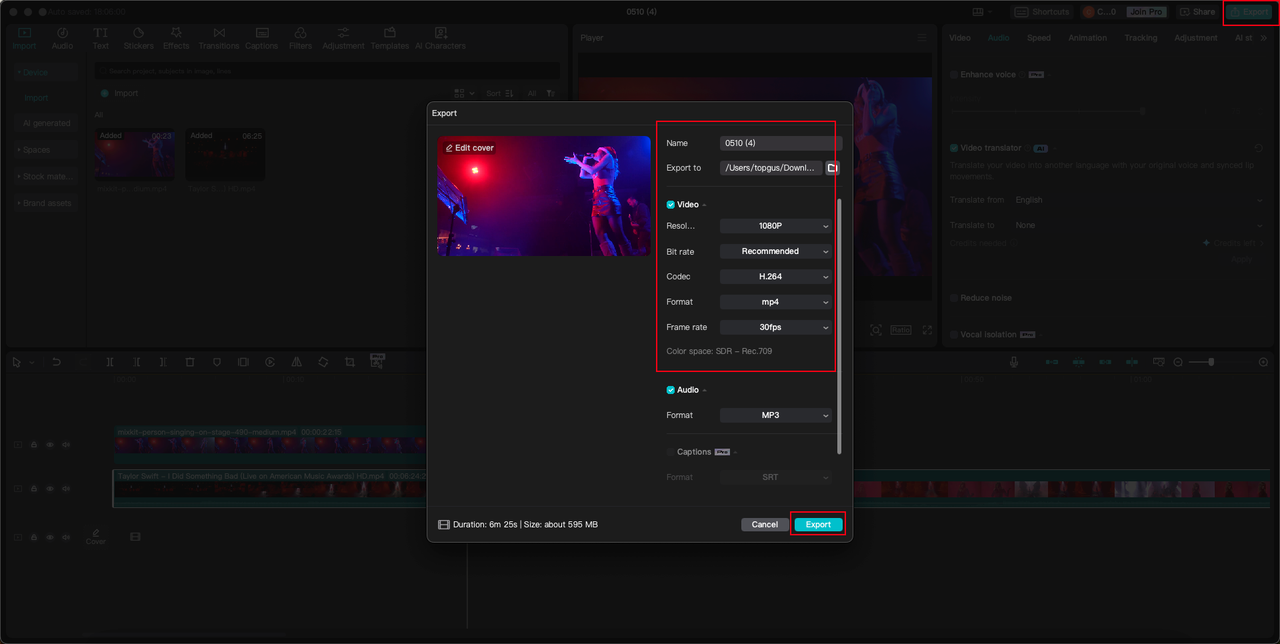
Task: Switch to the Speed inspector tab
Action: (x=1039, y=38)
